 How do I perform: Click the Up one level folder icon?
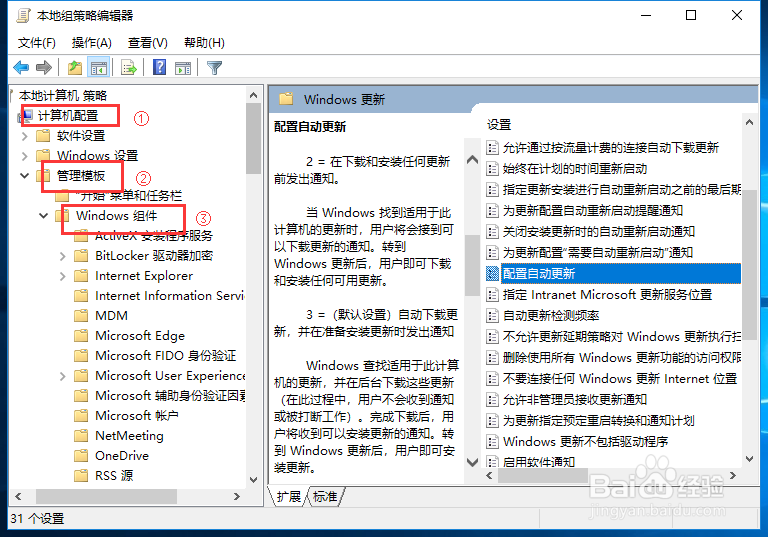(x=74, y=68)
